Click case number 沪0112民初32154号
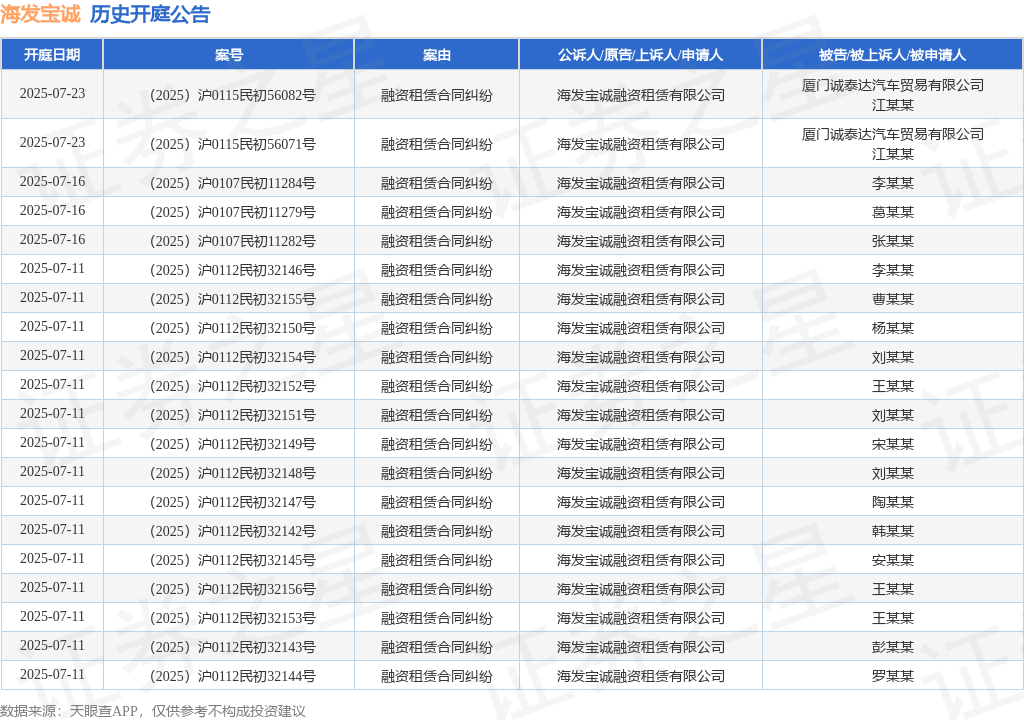 click(232, 357)
